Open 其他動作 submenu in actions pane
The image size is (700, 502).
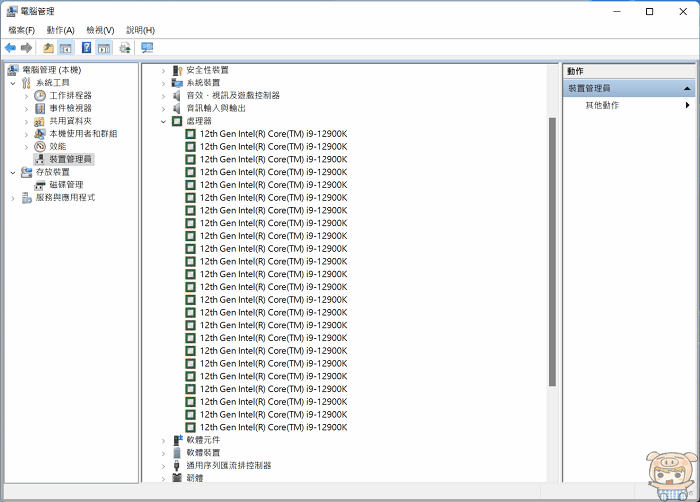click(x=602, y=105)
